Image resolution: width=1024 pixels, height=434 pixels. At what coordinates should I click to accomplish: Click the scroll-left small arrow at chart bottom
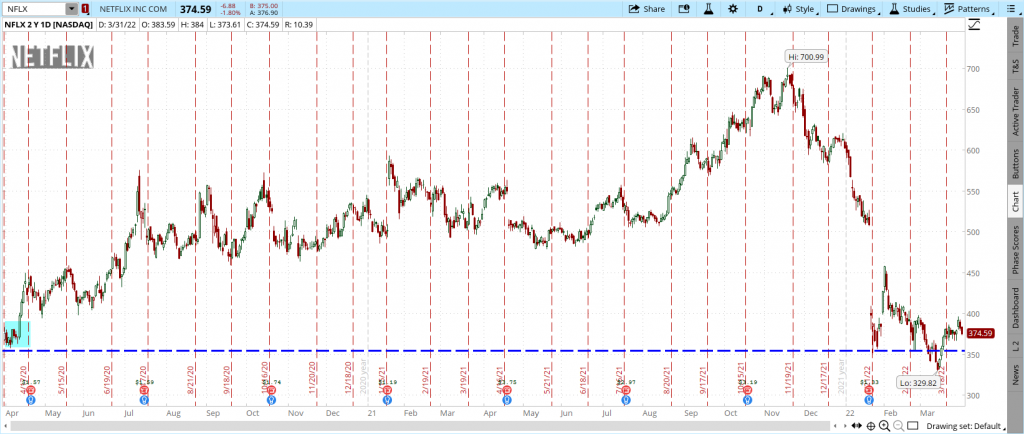835,426
